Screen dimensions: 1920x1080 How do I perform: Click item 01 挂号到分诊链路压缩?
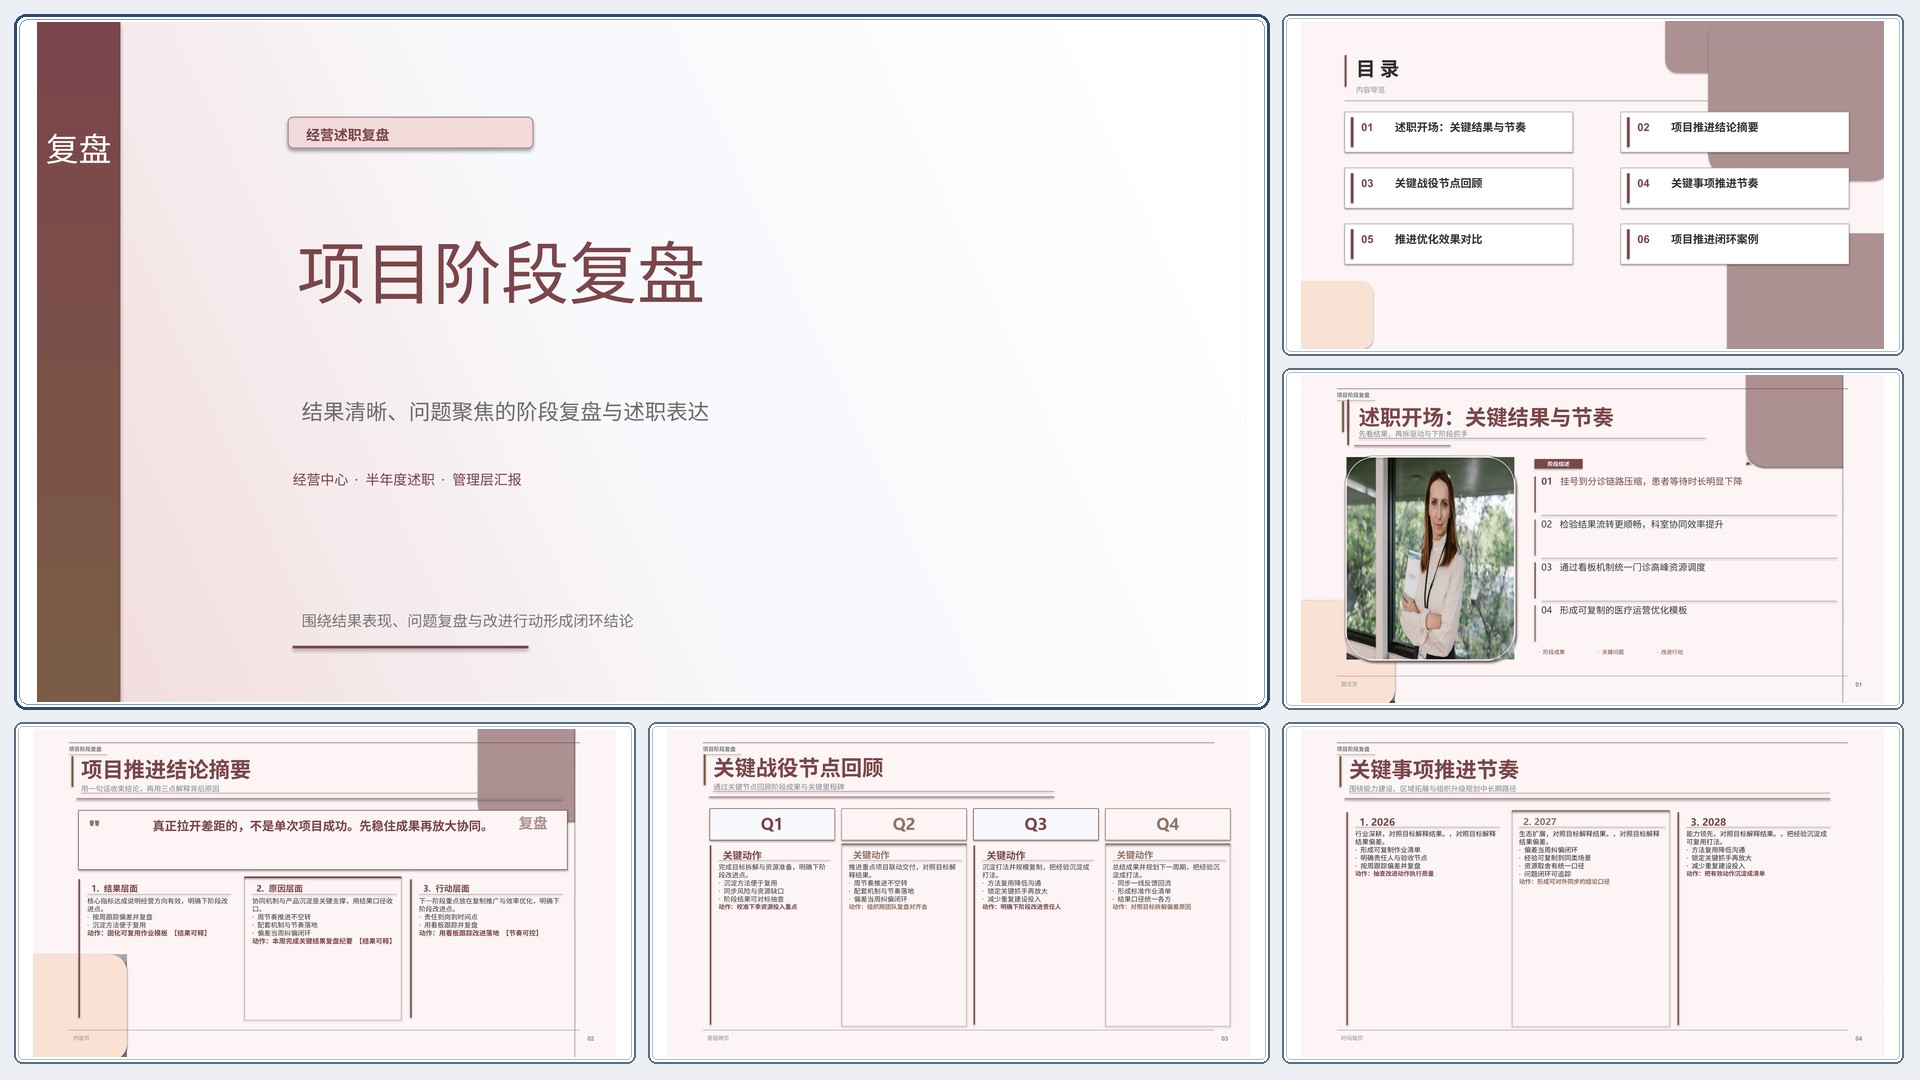coord(1641,482)
